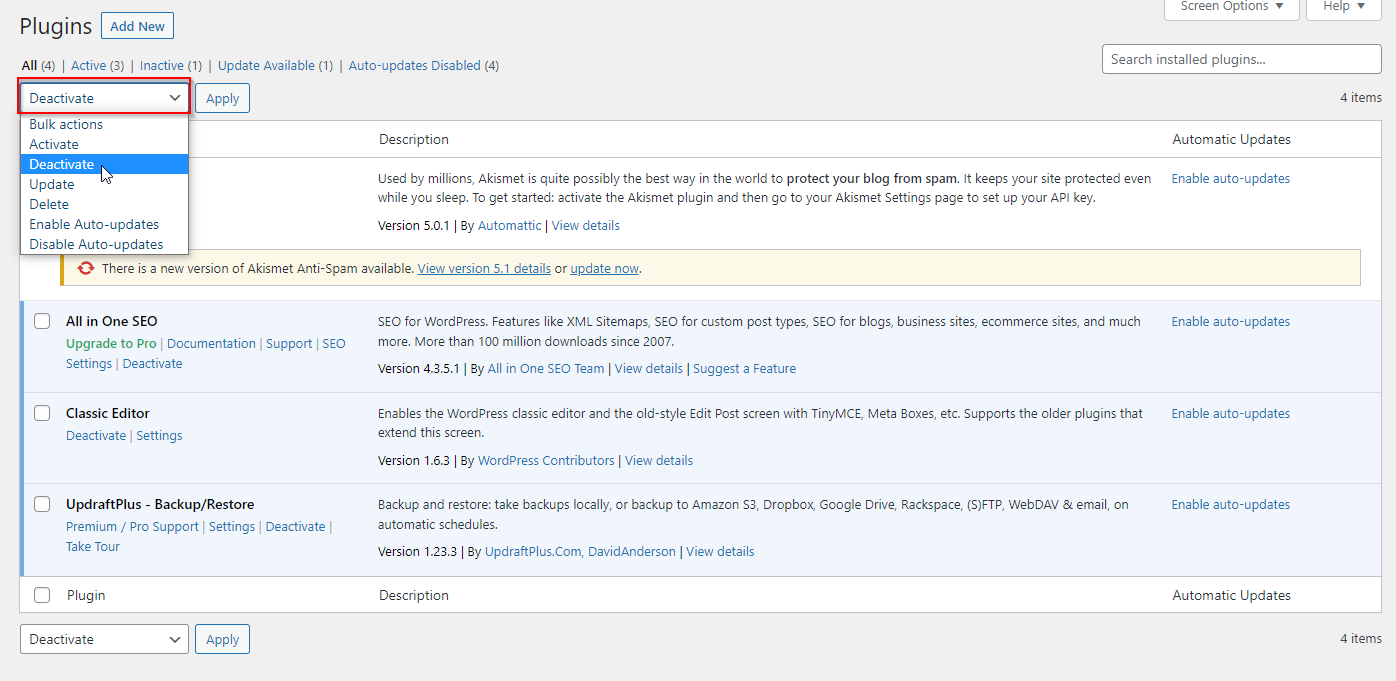The width and height of the screenshot is (1396, 681).
Task: Filter plugins by Inactive (1)
Action: click(x=171, y=66)
